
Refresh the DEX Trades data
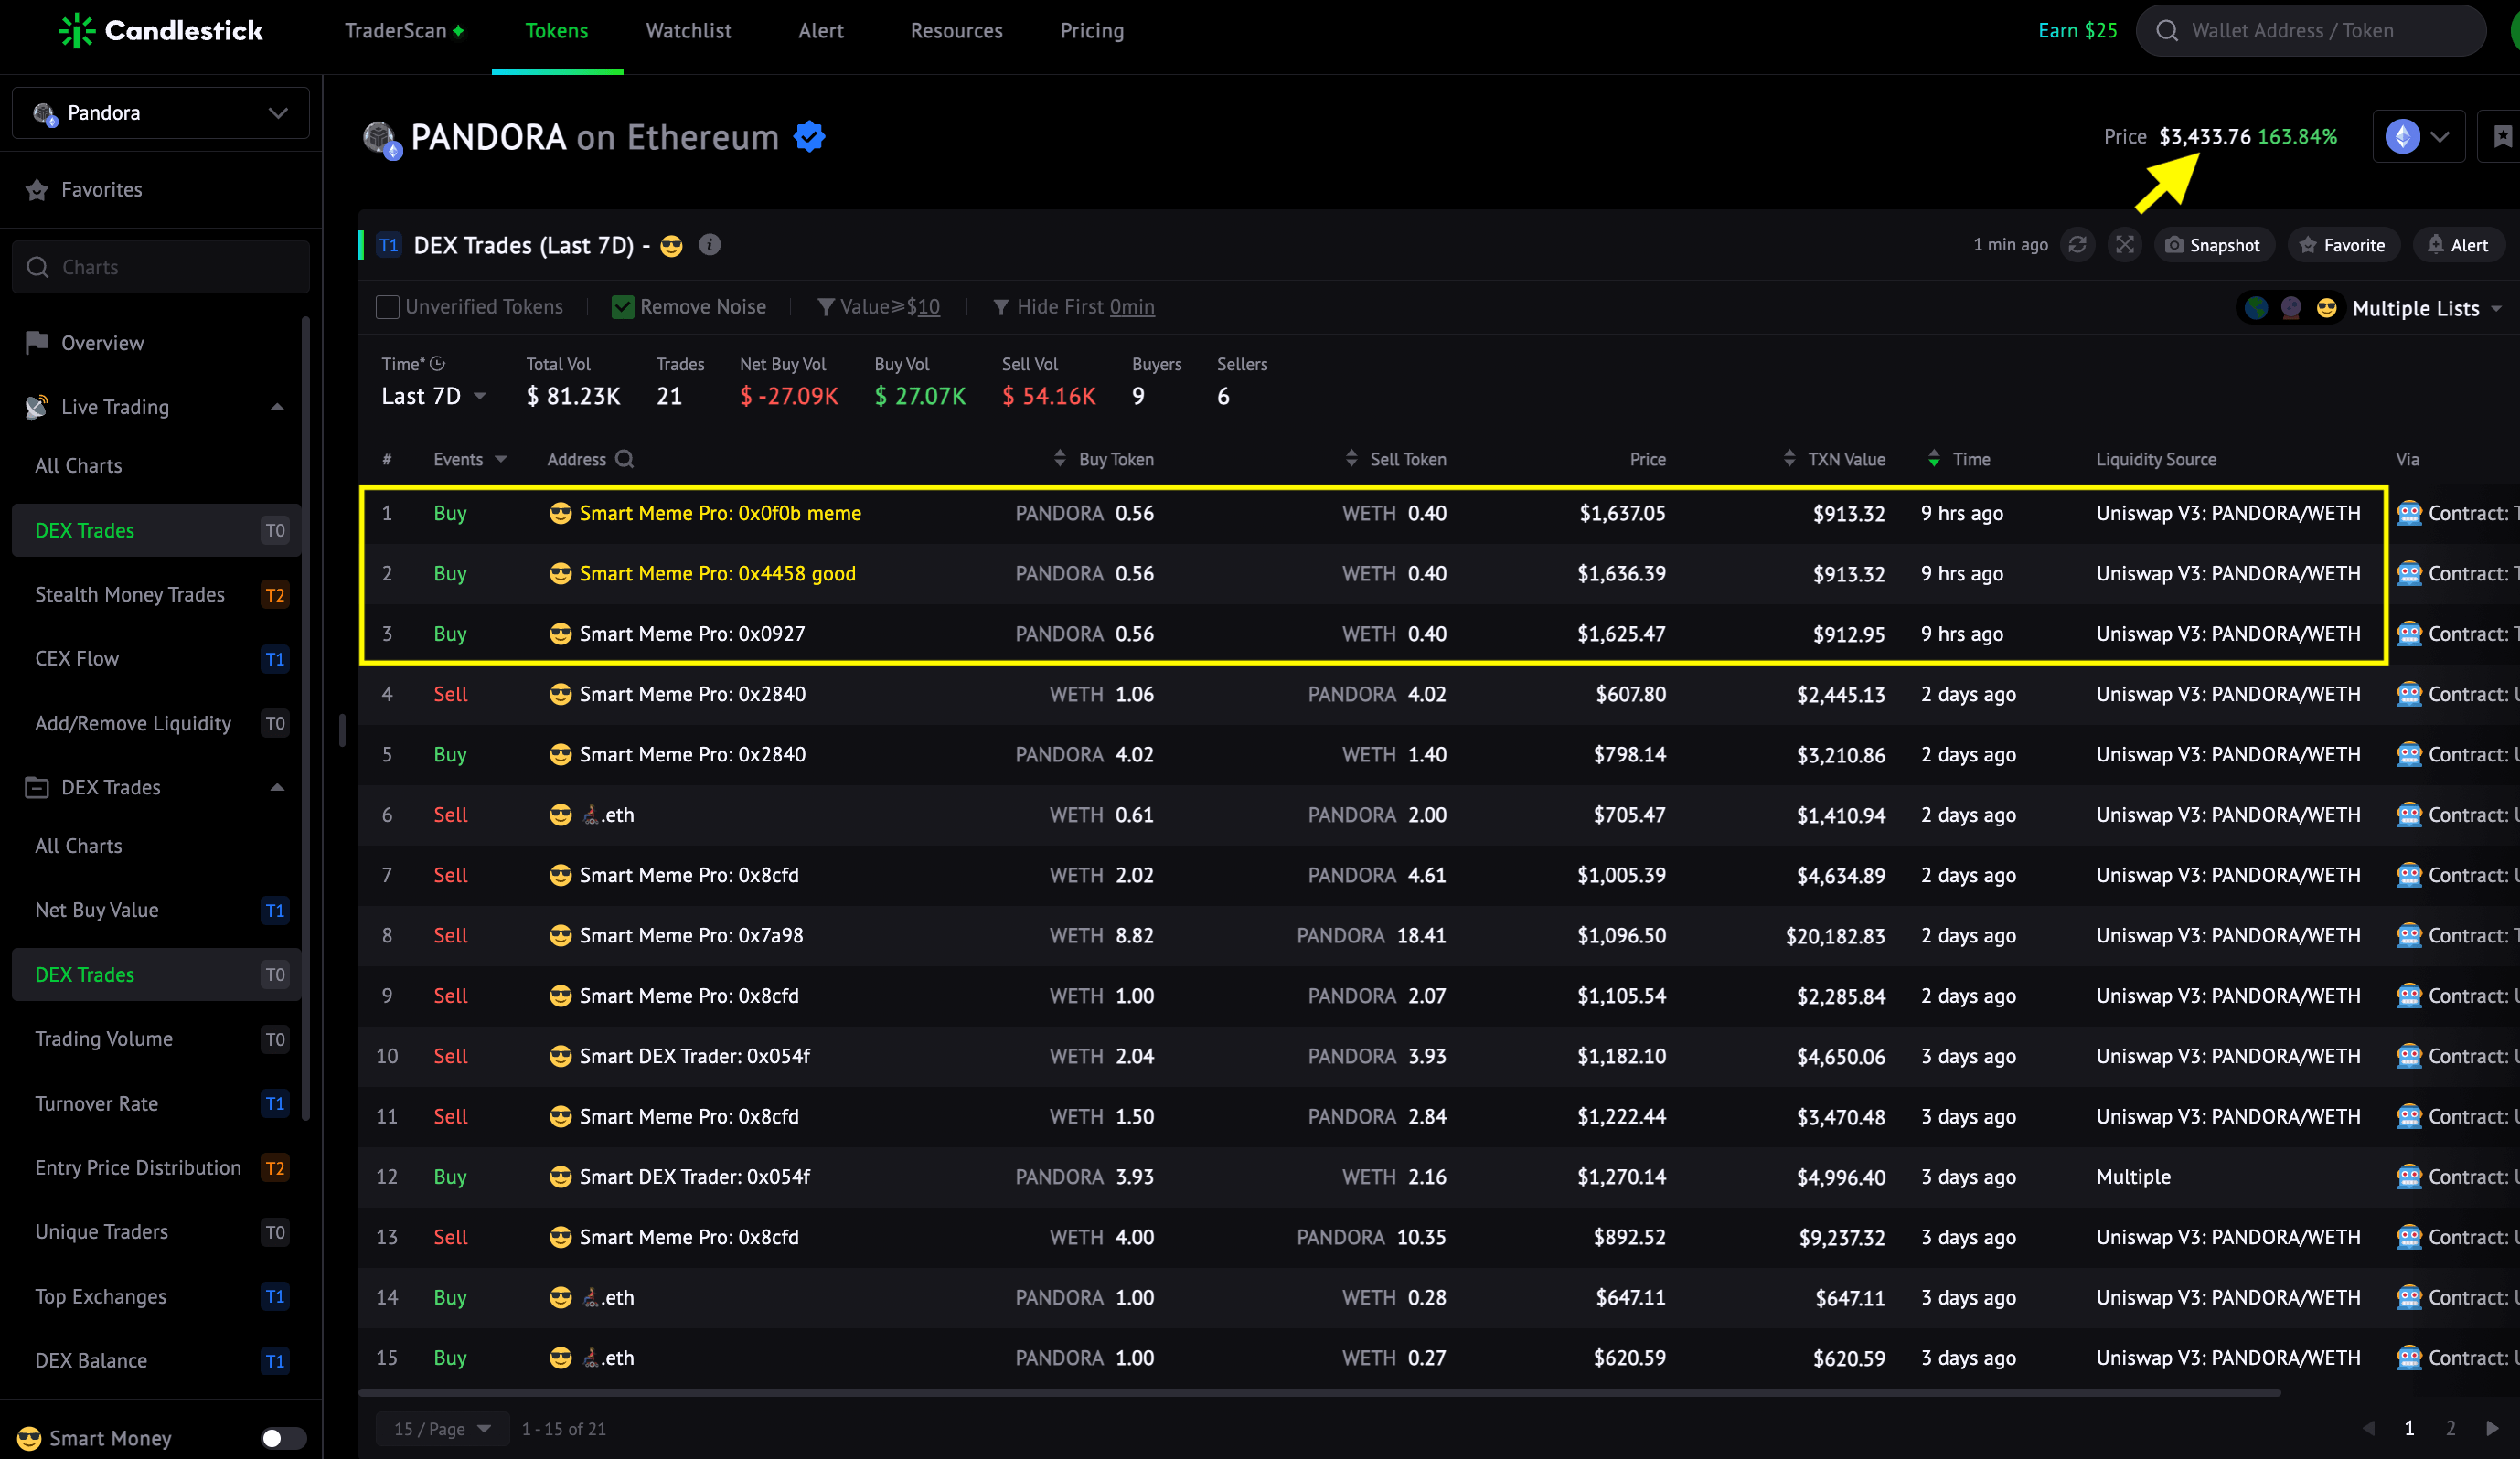[x=2077, y=245]
